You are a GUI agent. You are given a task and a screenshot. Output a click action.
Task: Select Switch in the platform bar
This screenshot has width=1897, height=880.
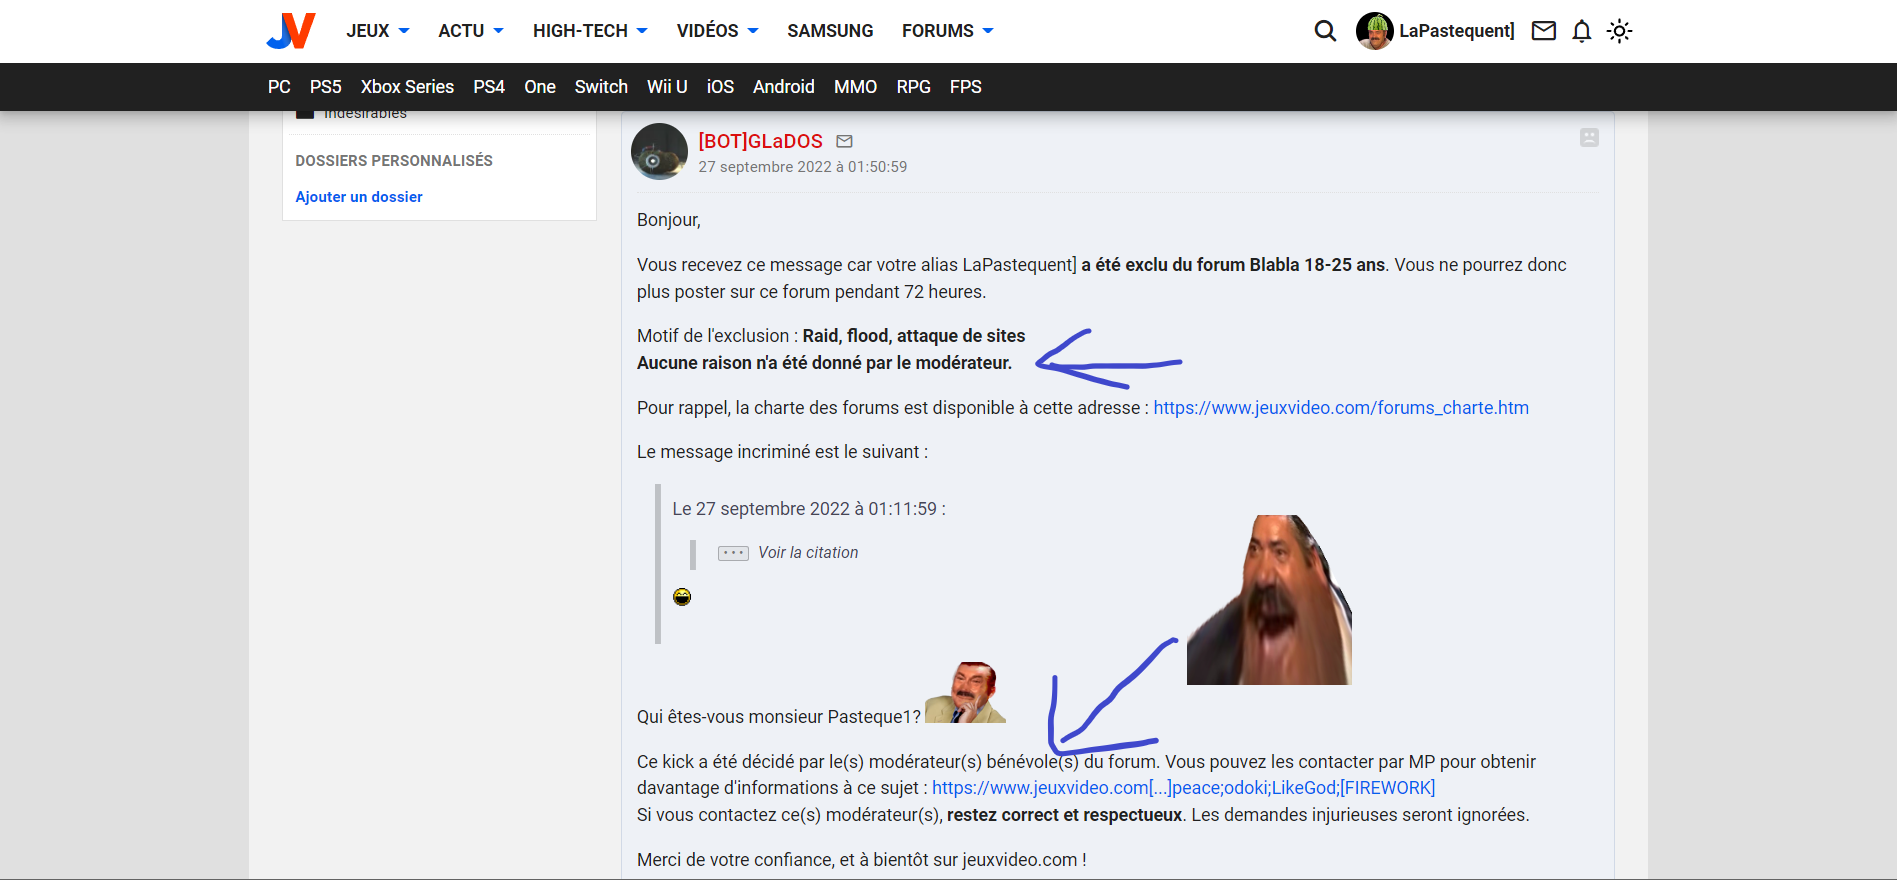click(x=601, y=87)
